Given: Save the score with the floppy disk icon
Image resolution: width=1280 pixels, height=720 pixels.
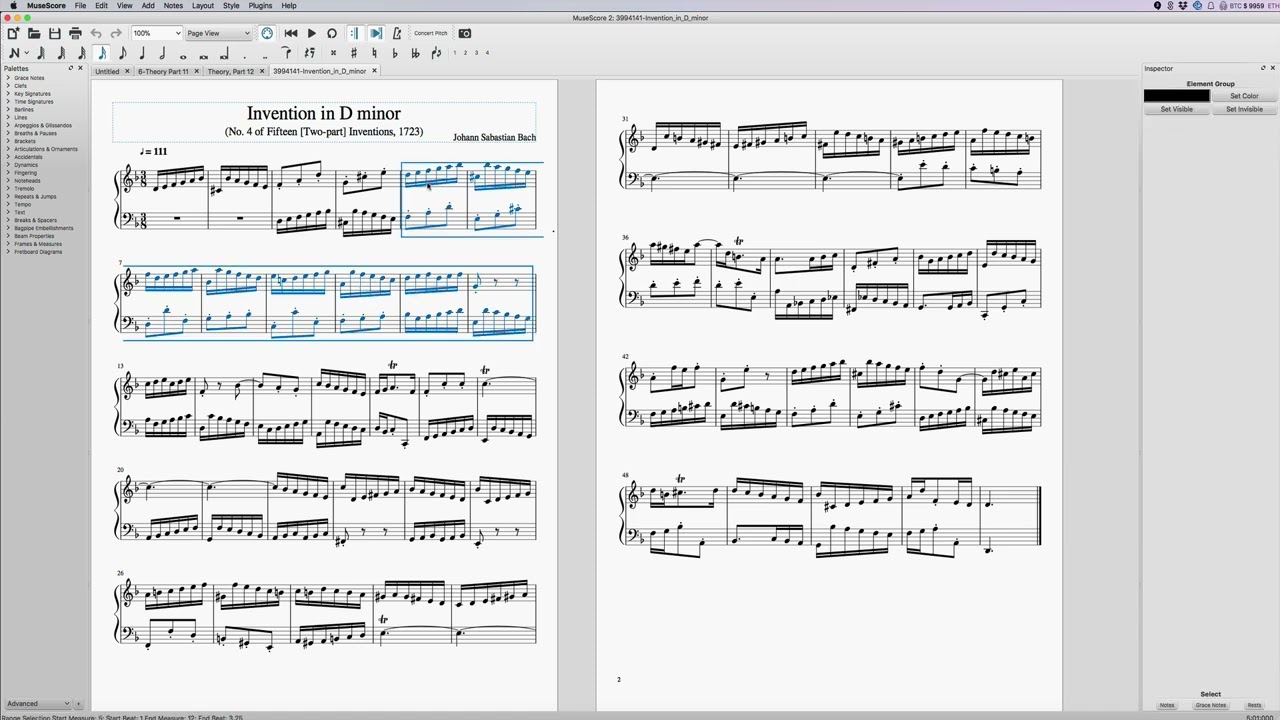Looking at the screenshot, I should pos(54,33).
